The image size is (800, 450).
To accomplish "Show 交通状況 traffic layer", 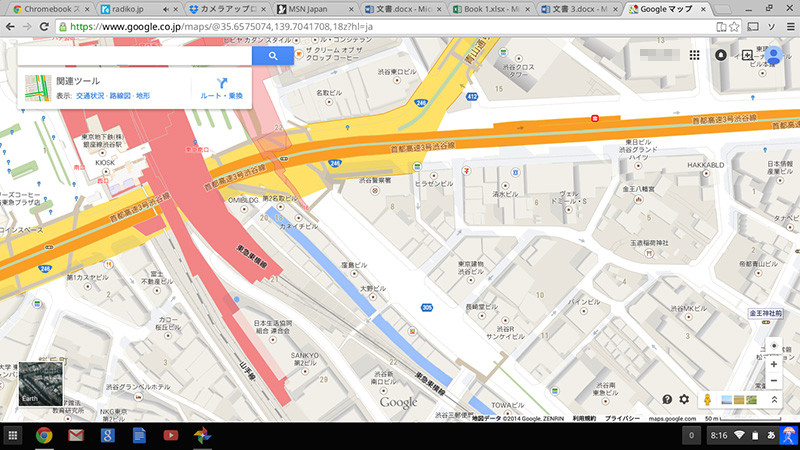I will click(x=90, y=96).
